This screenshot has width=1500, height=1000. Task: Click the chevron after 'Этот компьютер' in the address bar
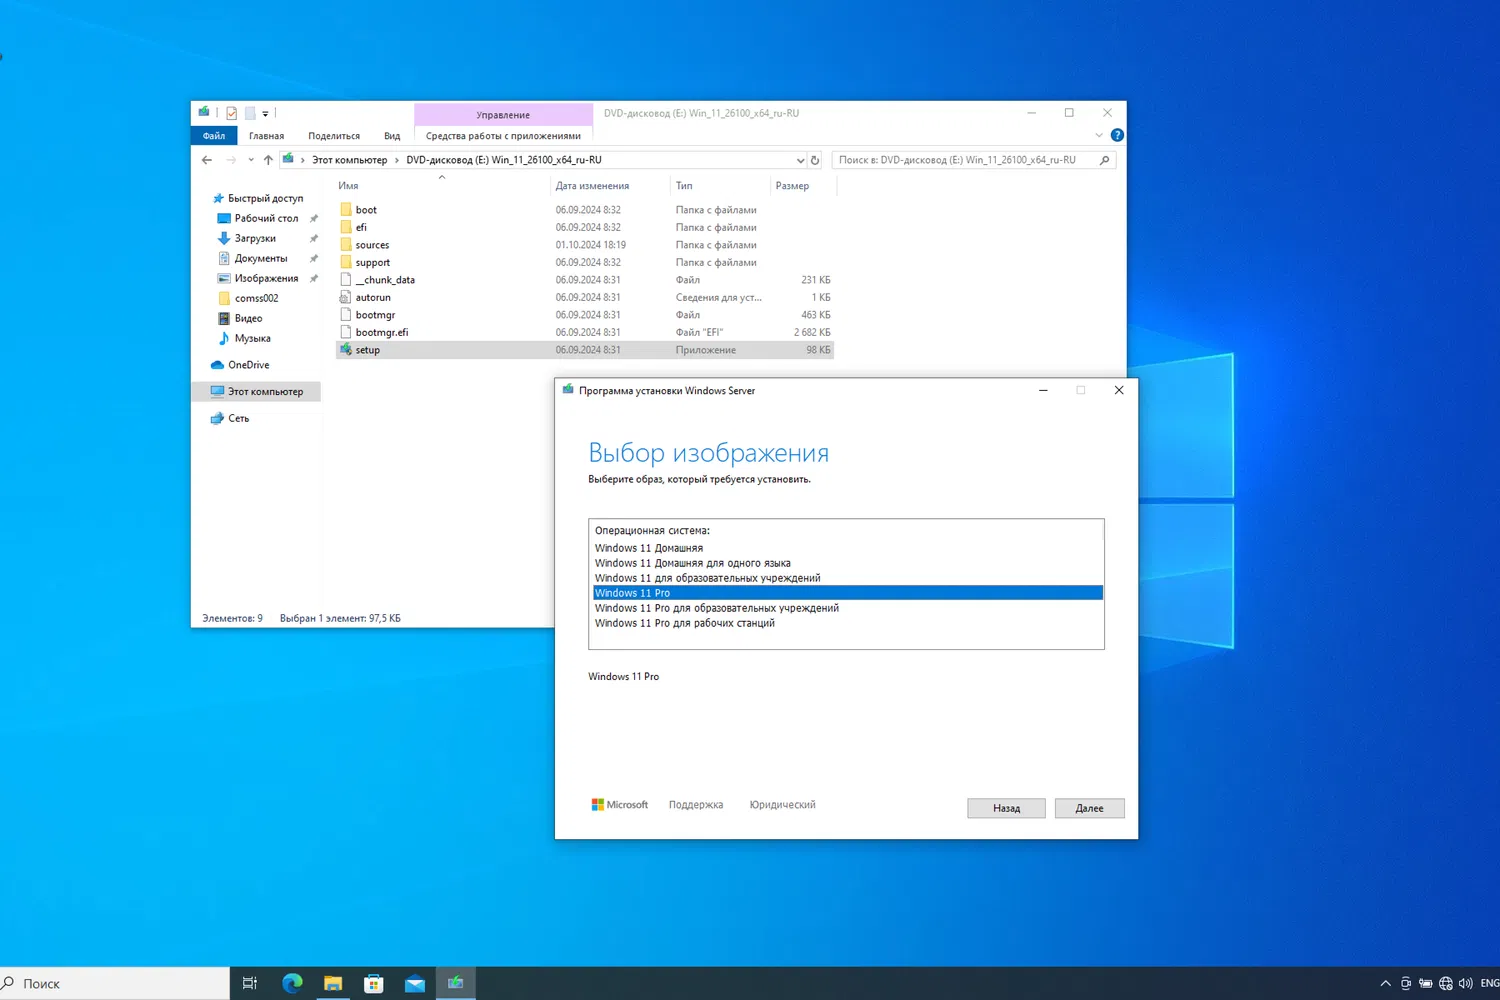coord(397,160)
